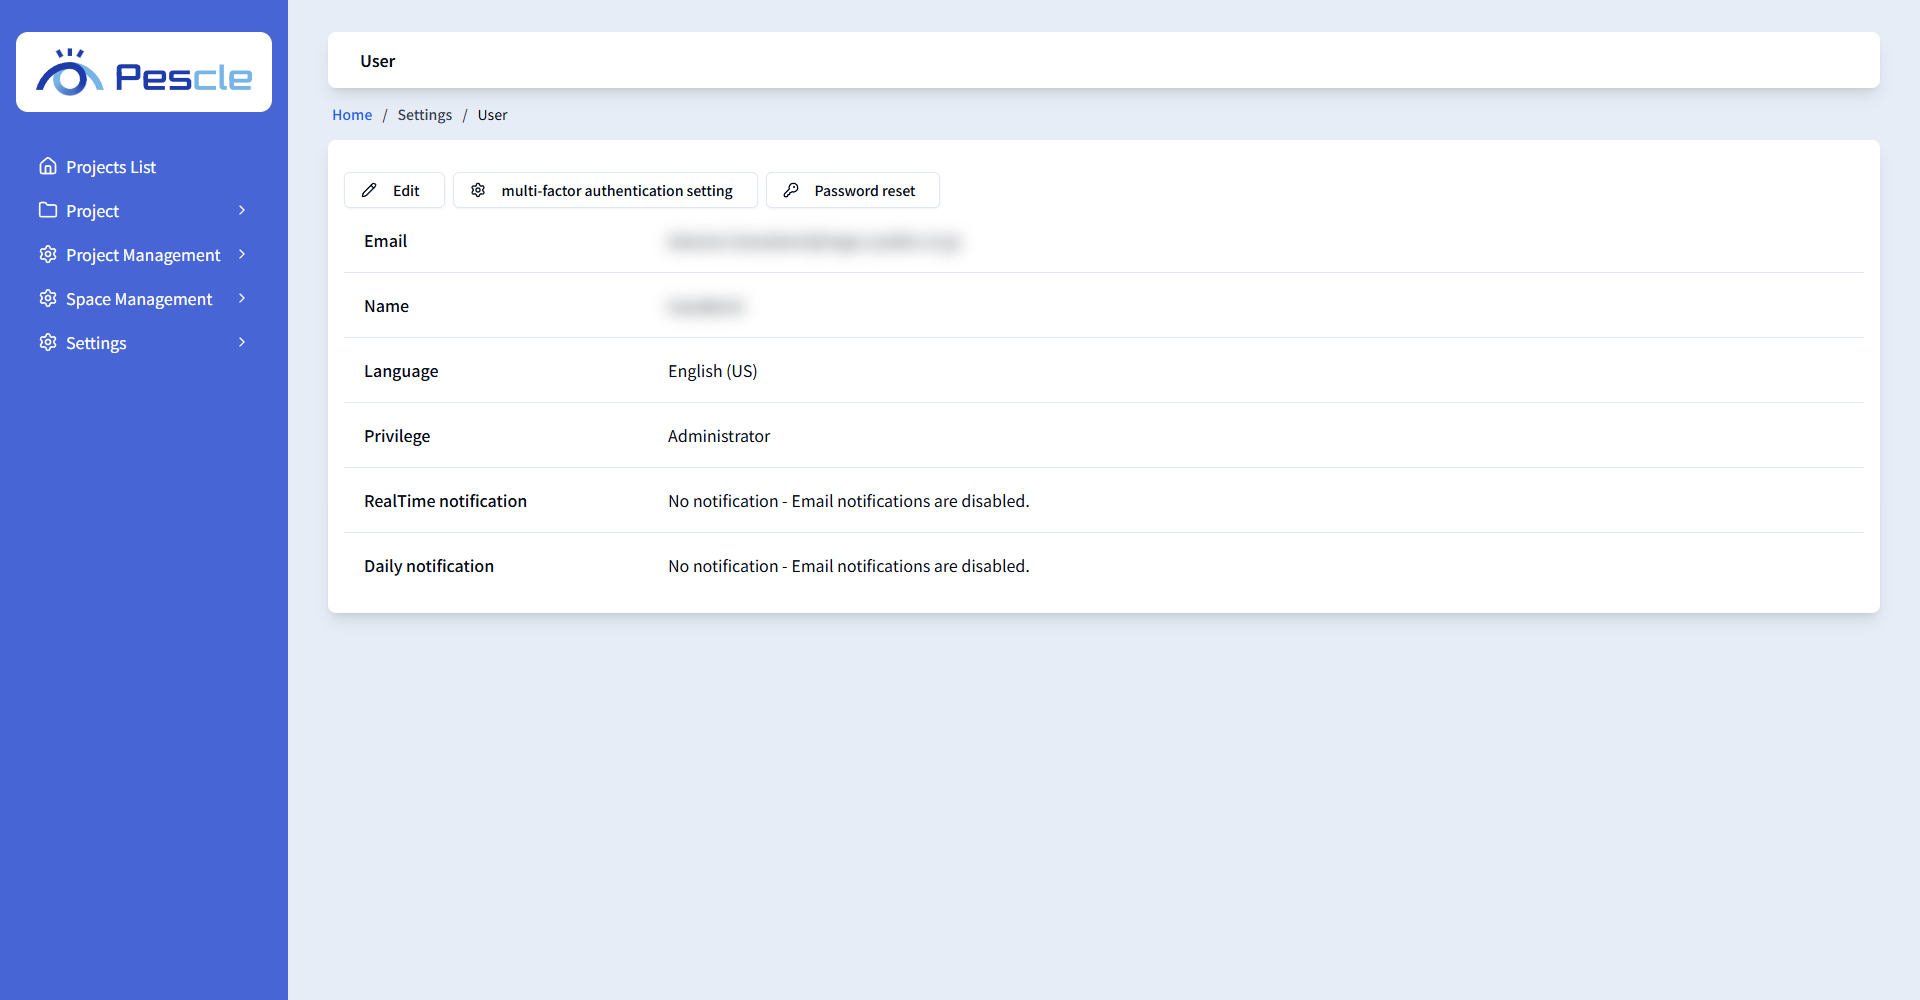Screen dimensions: 1920x1000
Task: Click the gear icon beside Settings
Action: [48, 342]
